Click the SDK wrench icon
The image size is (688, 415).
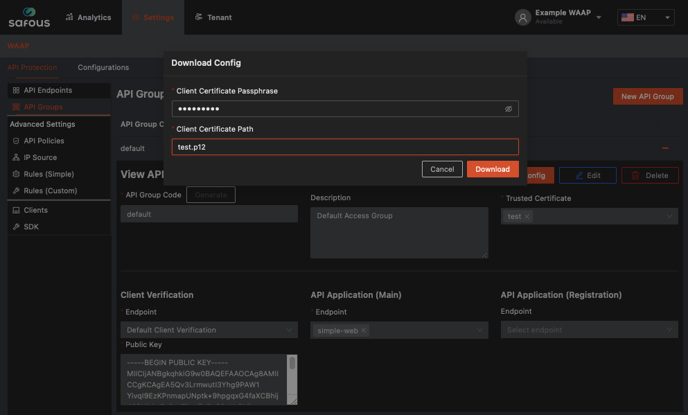(x=16, y=227)
